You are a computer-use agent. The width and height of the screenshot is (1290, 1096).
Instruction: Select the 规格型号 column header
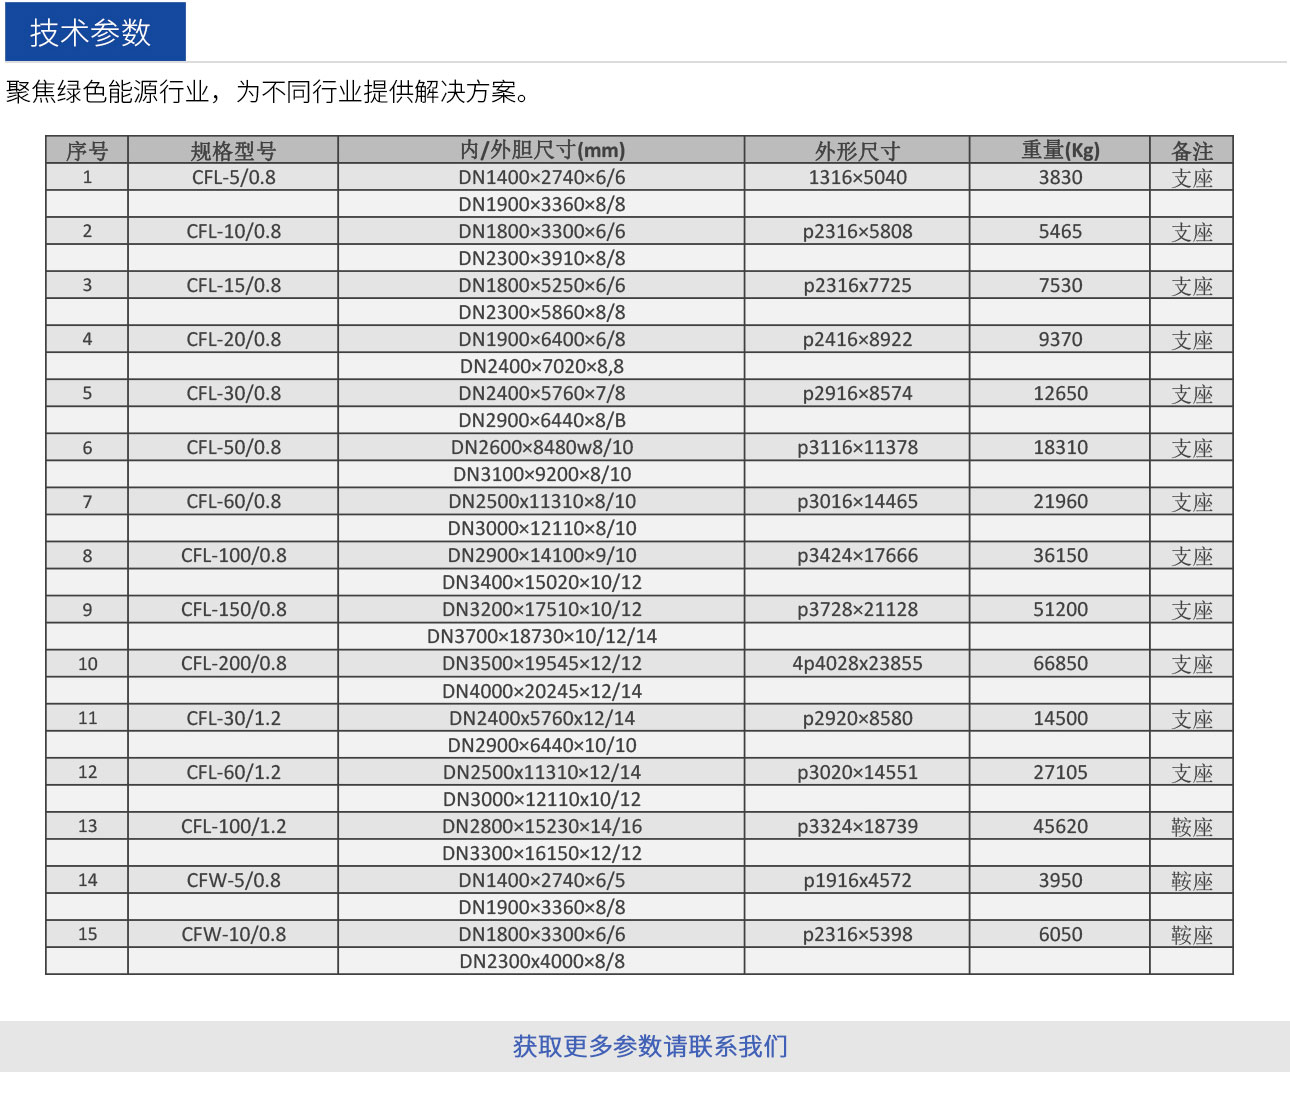coord(233,151)
